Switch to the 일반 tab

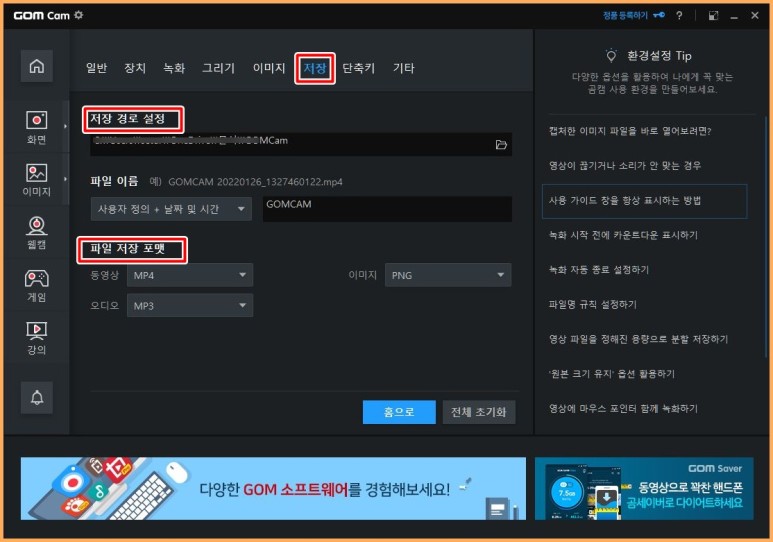pyautogui.click(x=96, y=68)
